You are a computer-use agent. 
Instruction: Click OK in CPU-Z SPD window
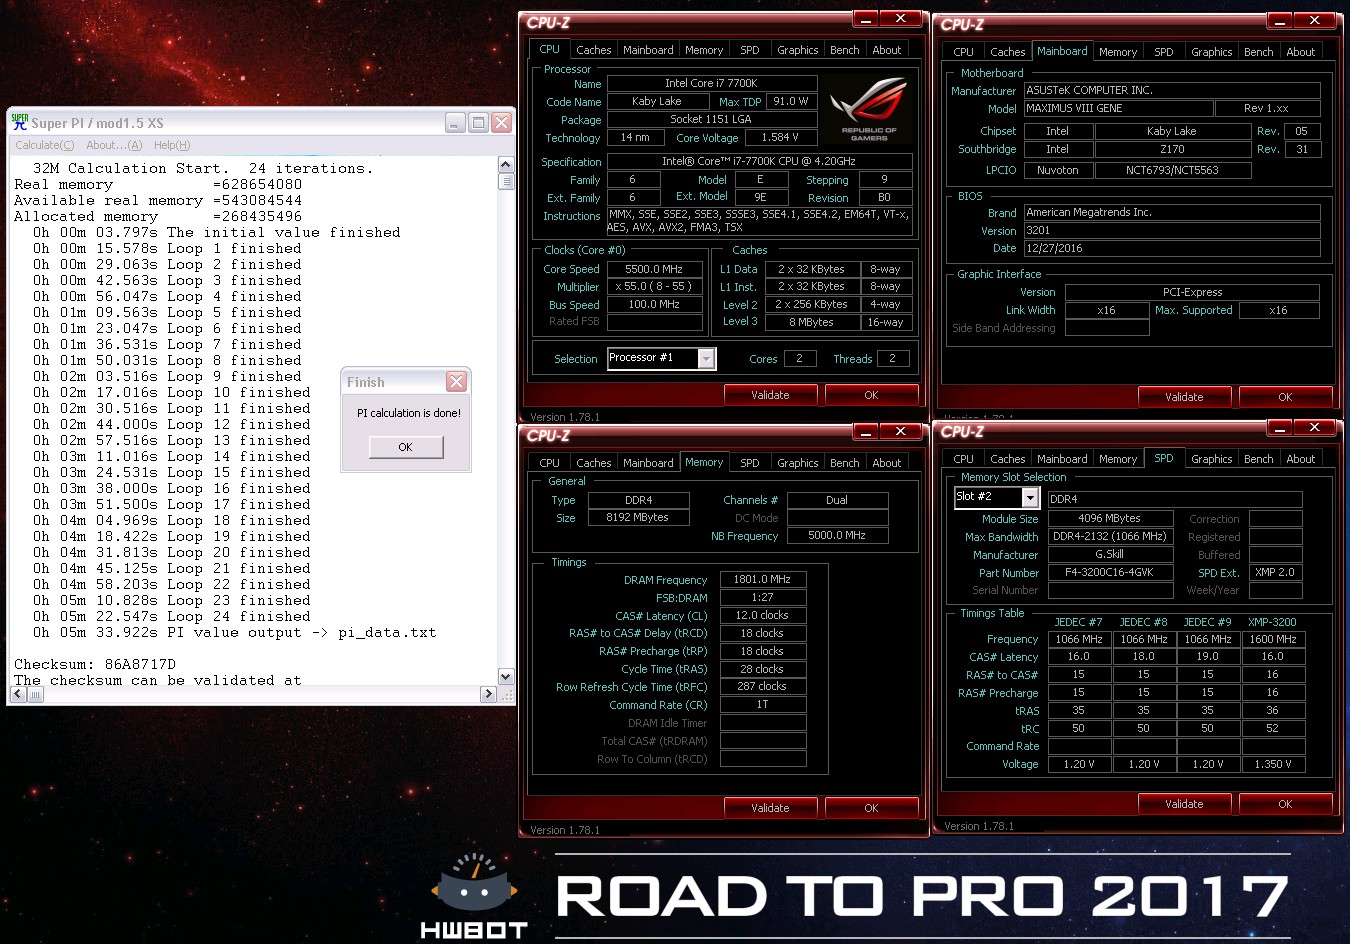click(1285, 804)
